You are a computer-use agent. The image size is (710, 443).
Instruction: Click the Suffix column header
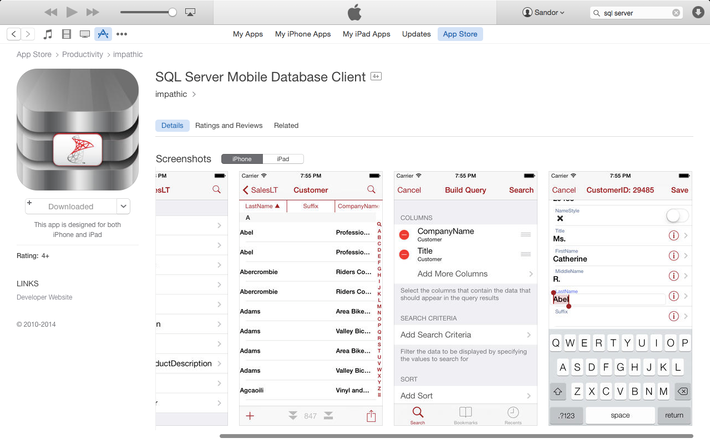pyautogui.click(x=311, y=206)
